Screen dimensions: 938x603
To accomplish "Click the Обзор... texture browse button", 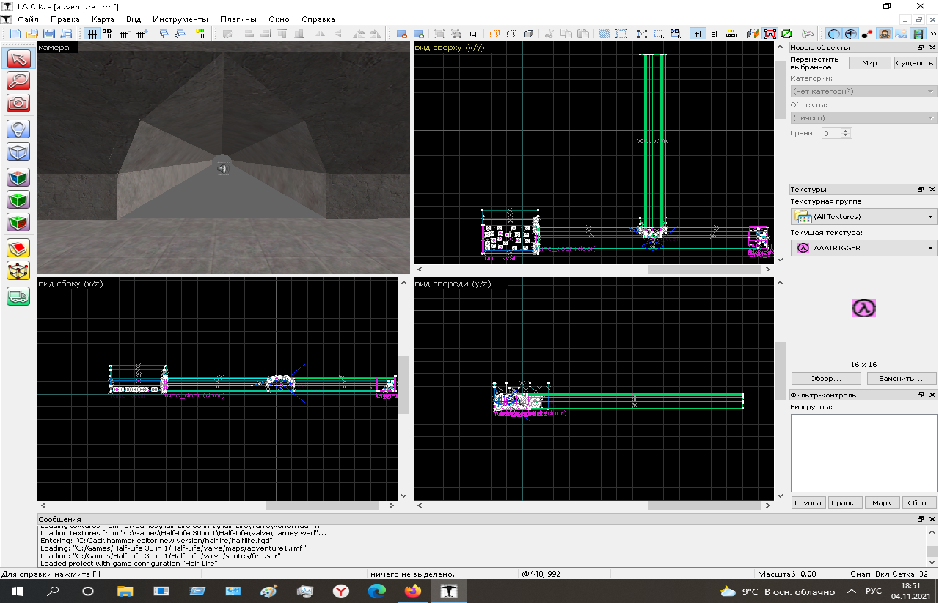I will click(x=826, y=379).
